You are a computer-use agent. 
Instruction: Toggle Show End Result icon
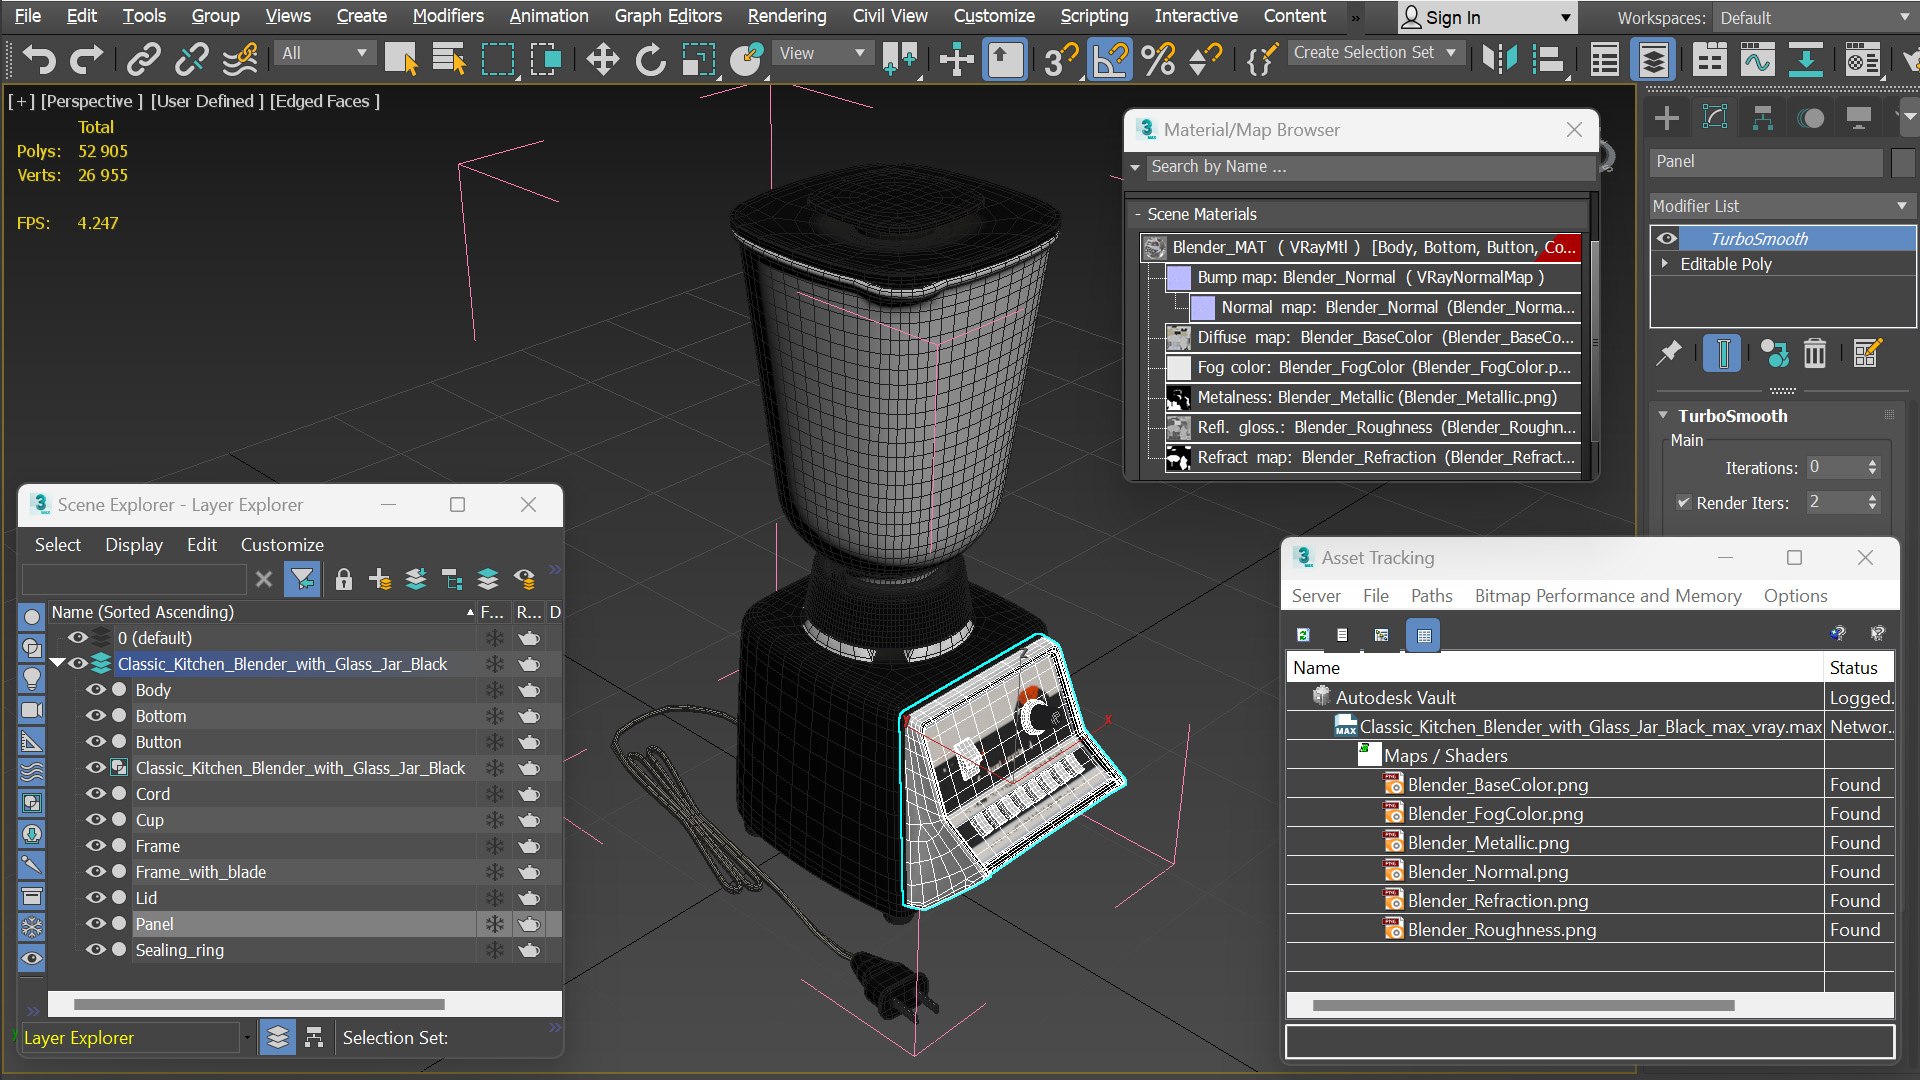click(x=1722, y=353)
